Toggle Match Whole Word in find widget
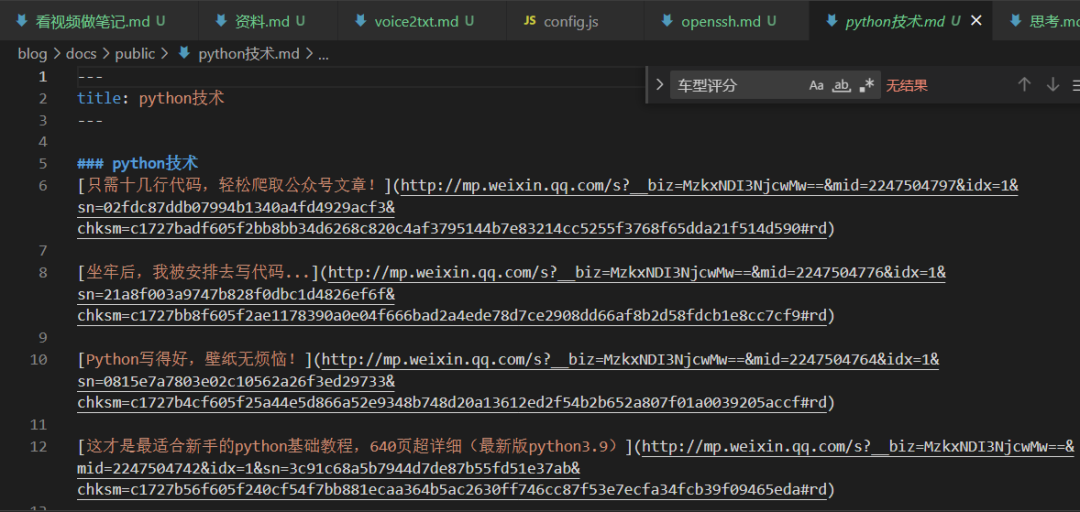The width and height of the screenshot is (1080, 512). [x=841, y=85]
